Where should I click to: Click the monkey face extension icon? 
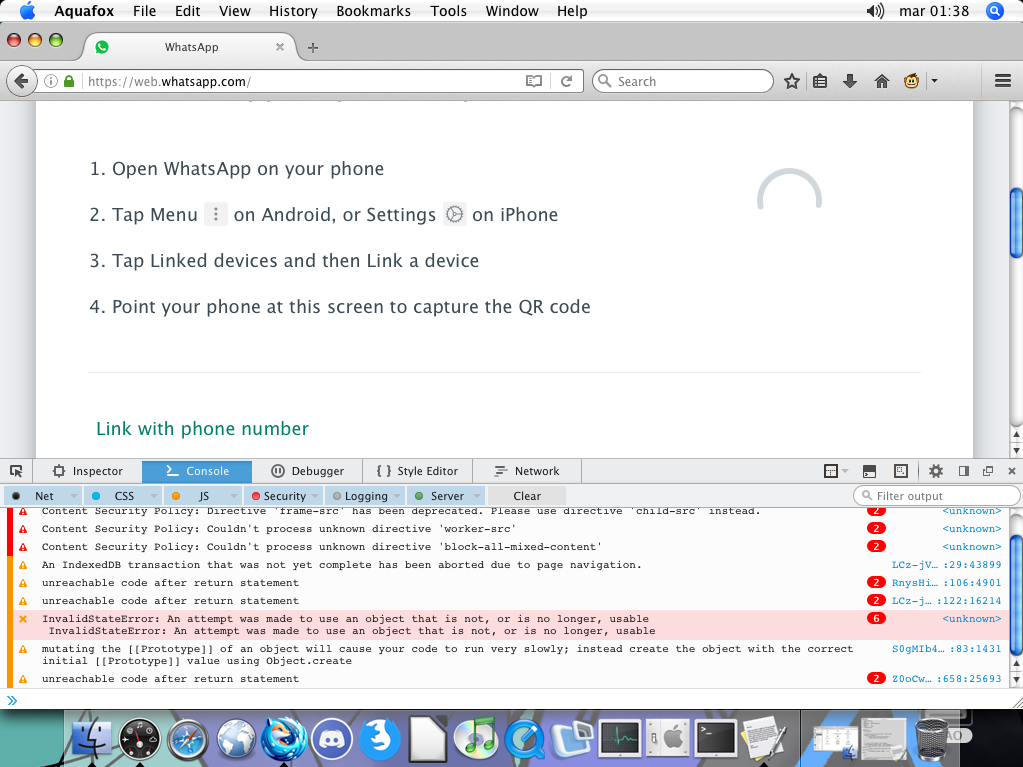click(911, 82)
